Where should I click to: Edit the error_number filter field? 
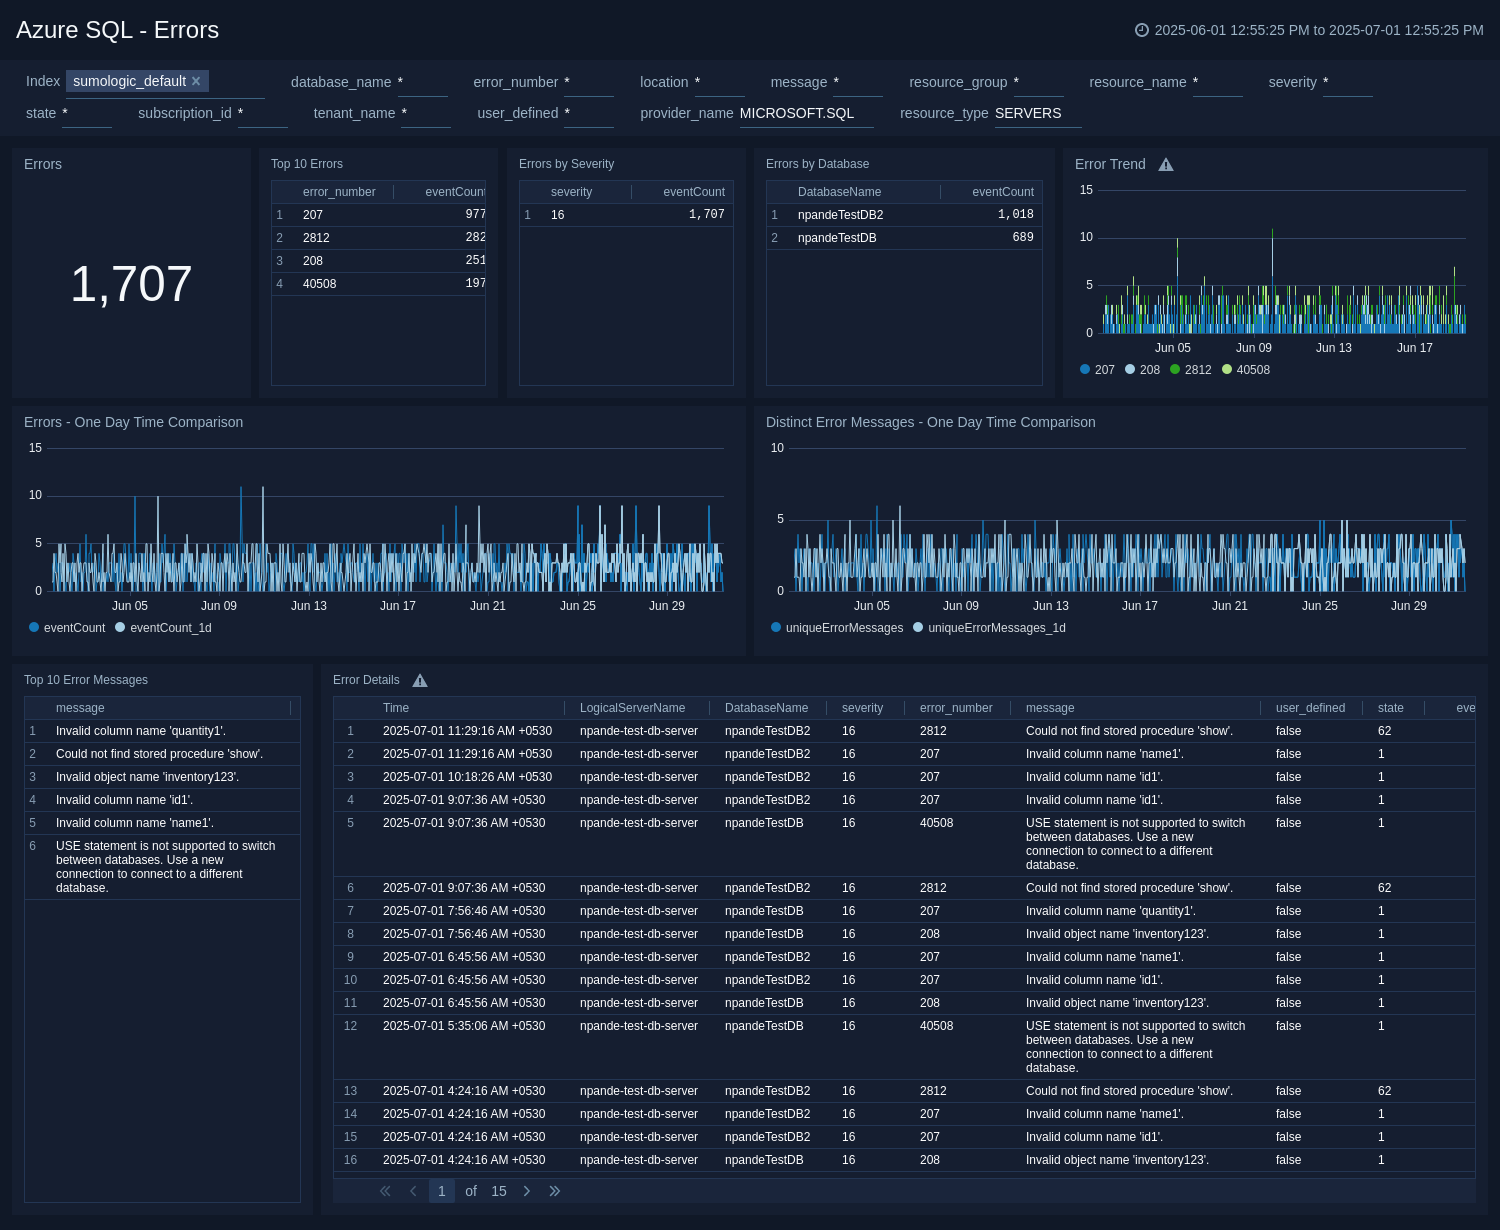click(x=589, y=83)
